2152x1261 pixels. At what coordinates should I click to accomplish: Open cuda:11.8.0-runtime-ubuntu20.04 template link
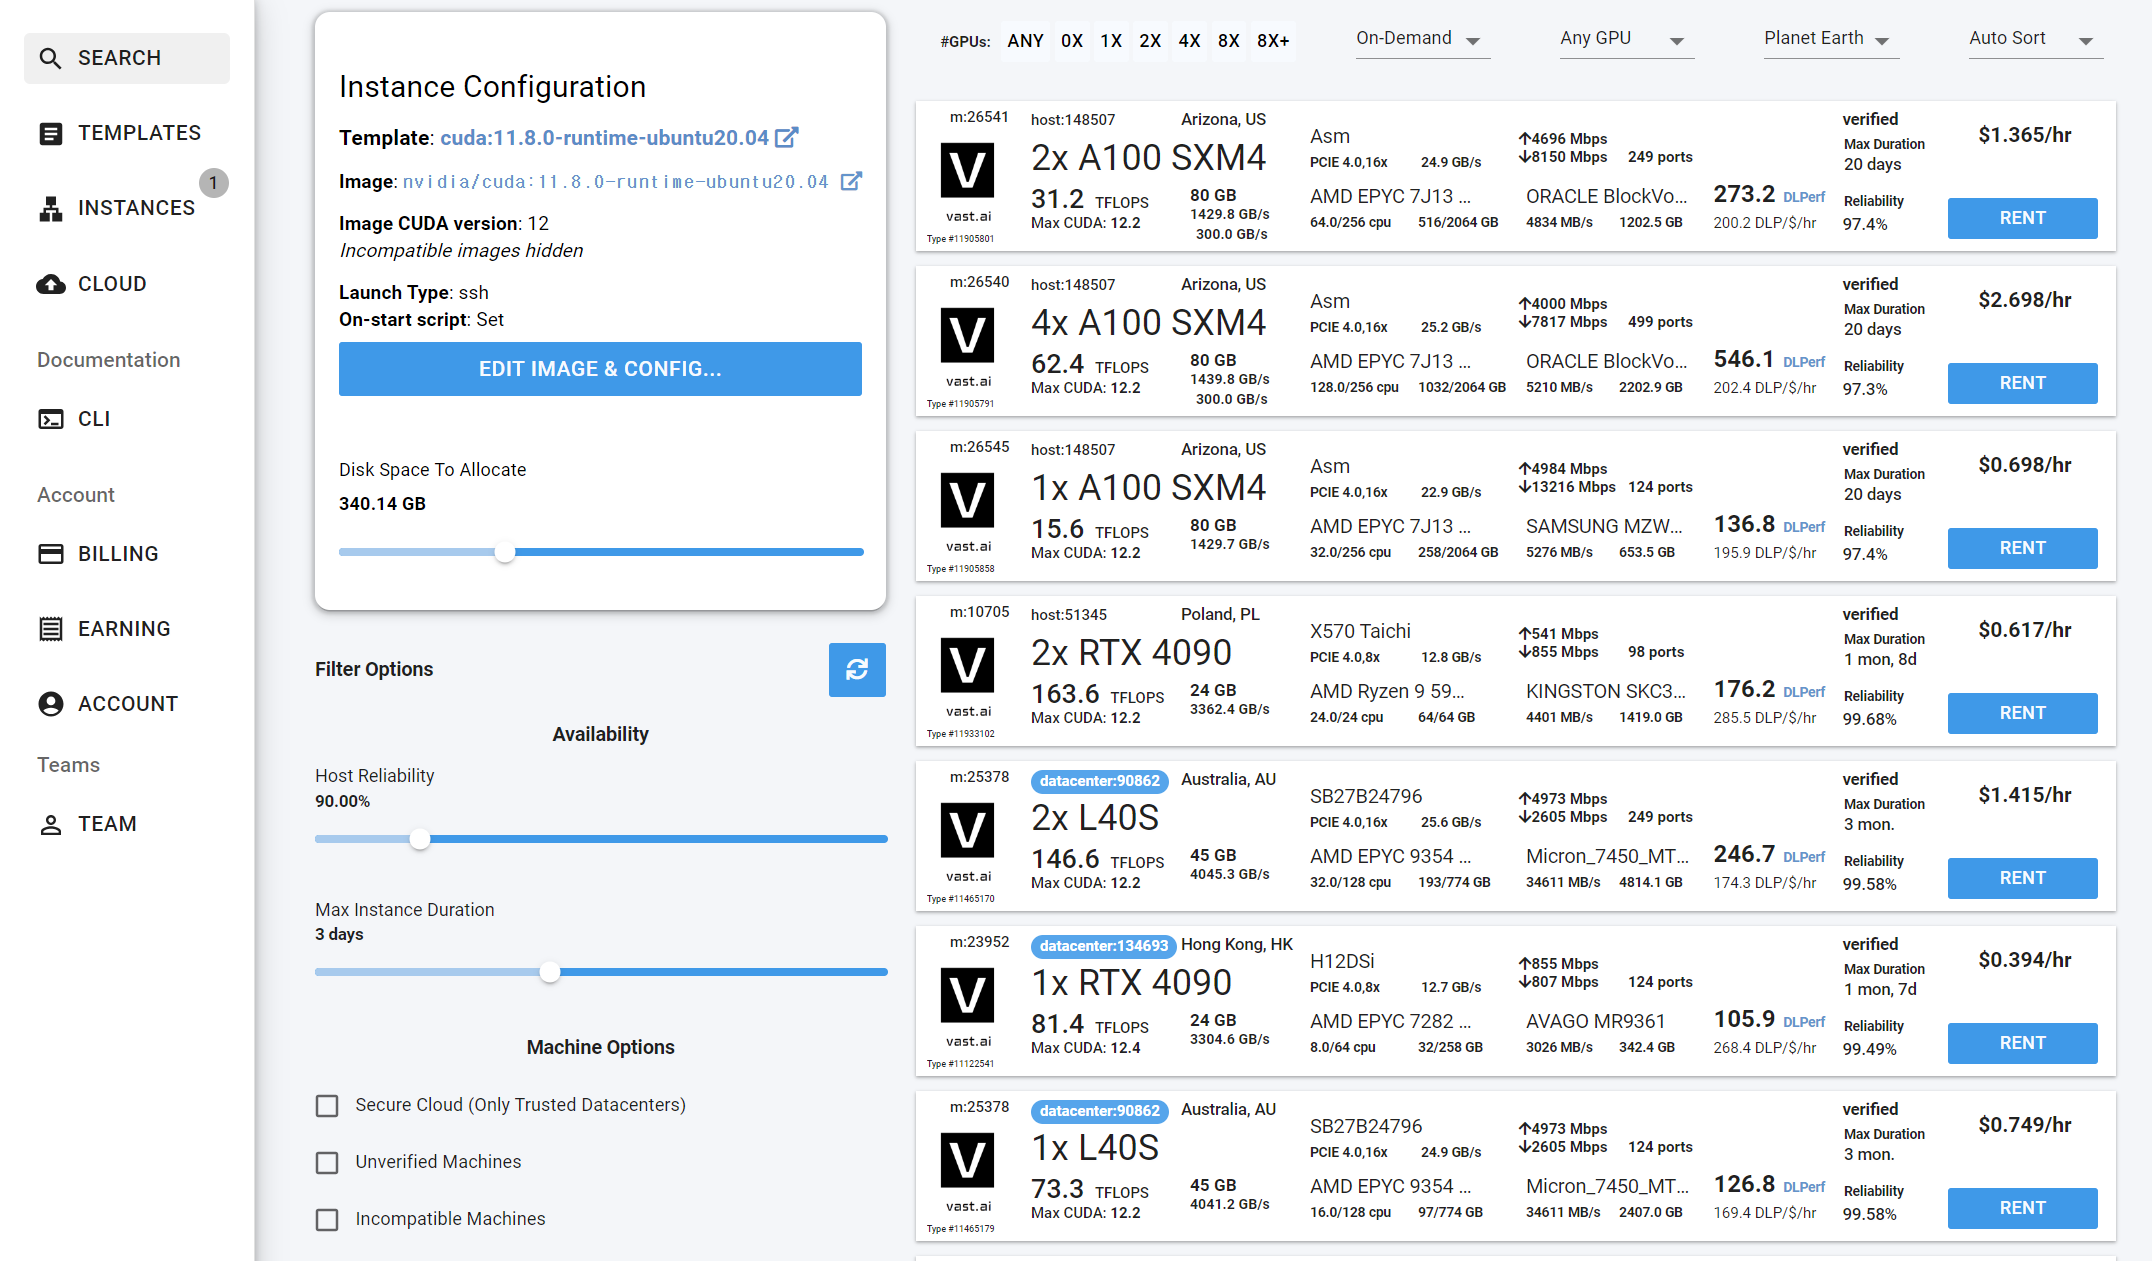point(604,138)
